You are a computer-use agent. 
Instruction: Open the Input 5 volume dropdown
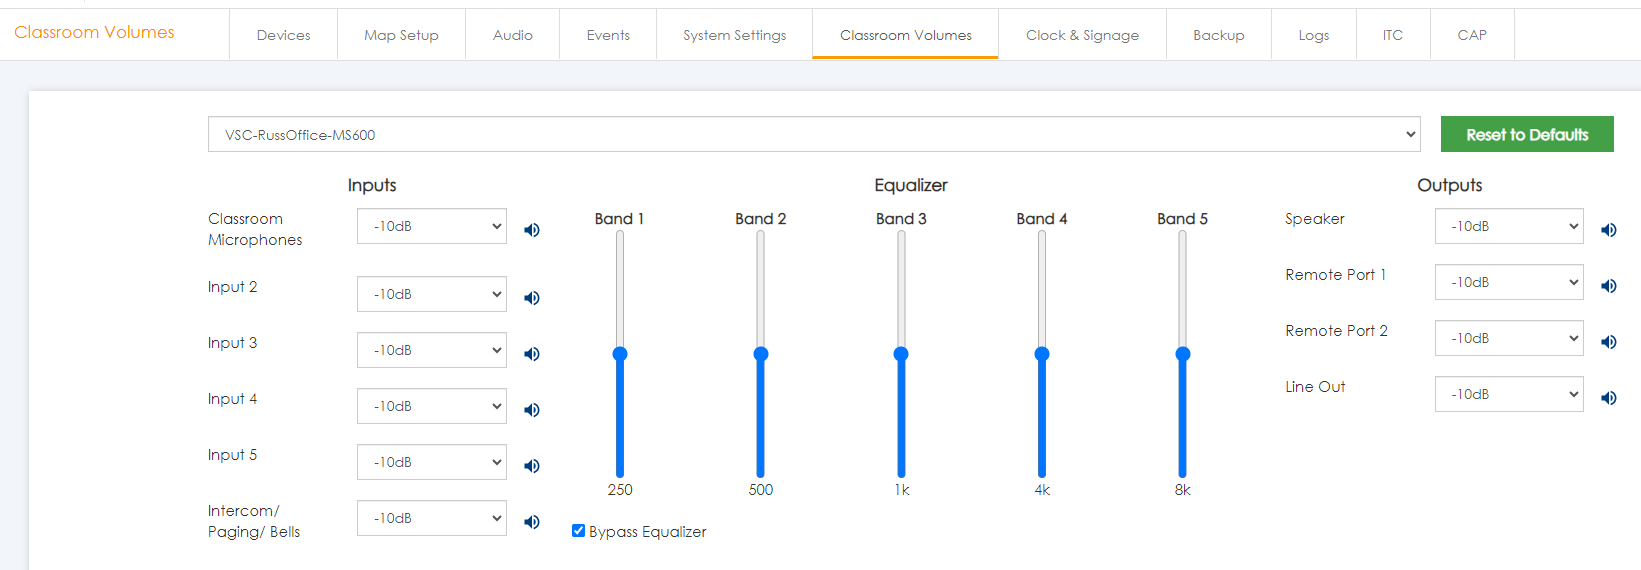[431, 462]
